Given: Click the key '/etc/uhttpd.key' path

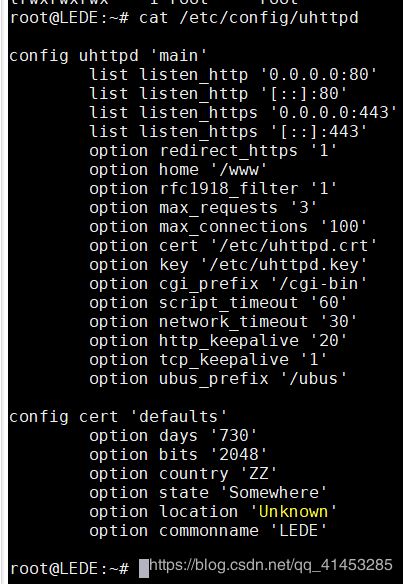Looking at the screenshot, I should [x=283, y=264].
